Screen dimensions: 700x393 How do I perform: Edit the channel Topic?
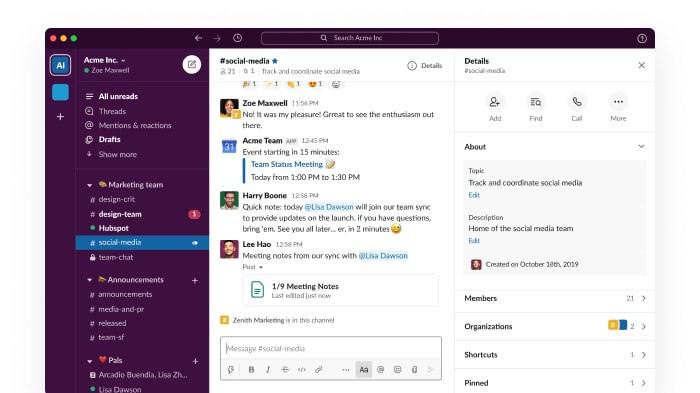(x=474, y=195)
